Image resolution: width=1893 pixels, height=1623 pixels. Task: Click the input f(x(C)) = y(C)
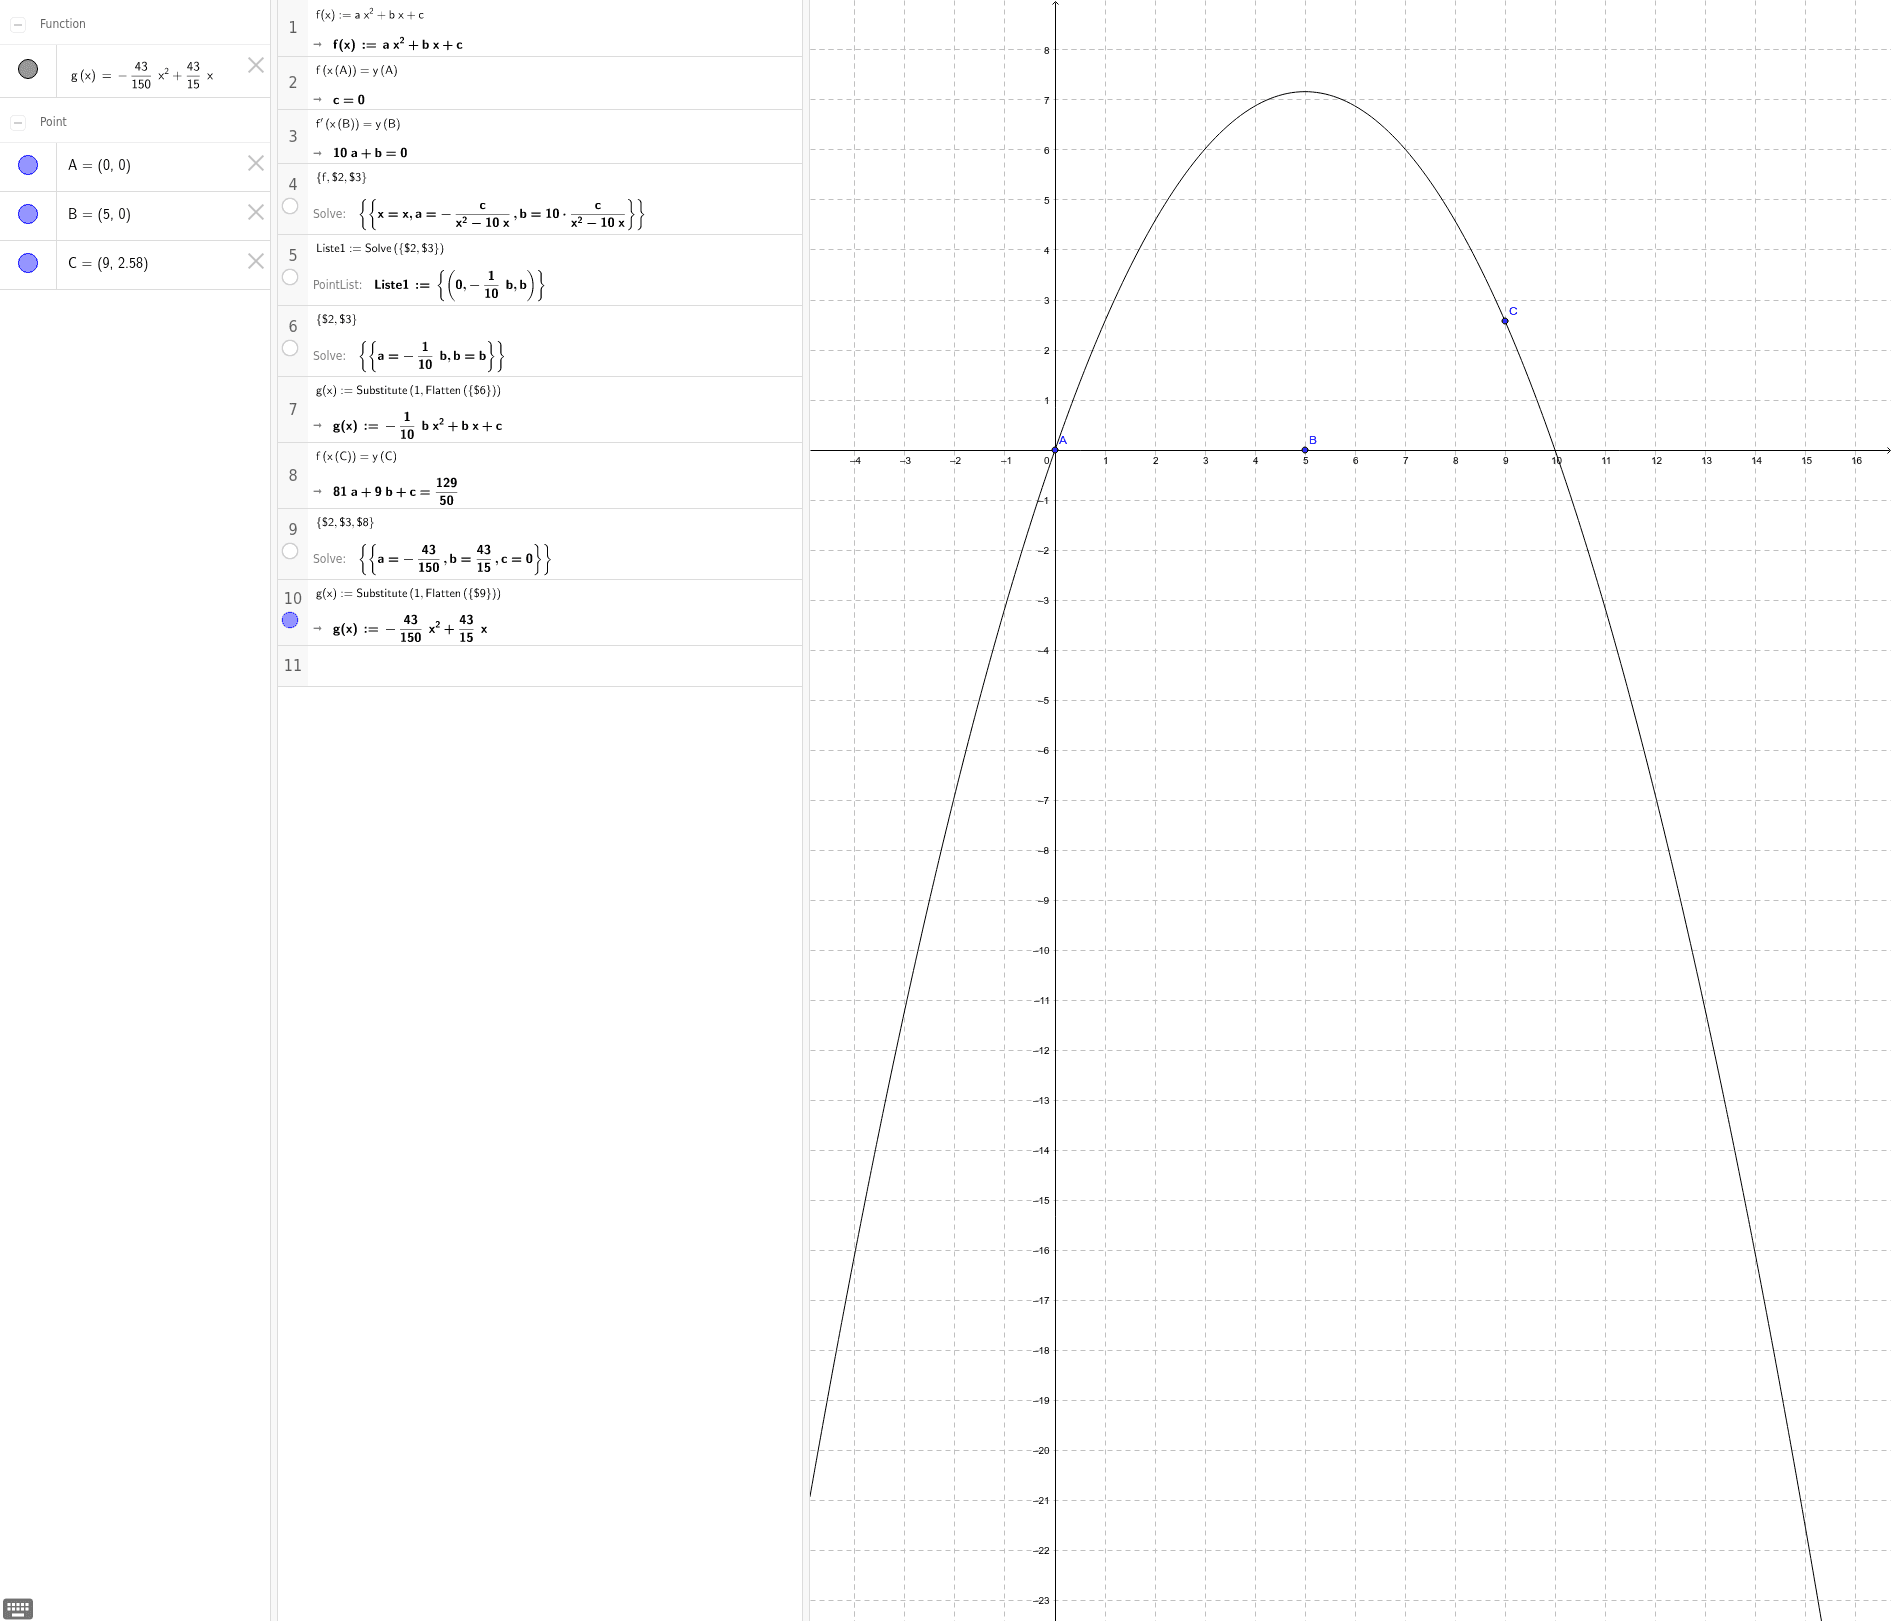click(356, 456)
